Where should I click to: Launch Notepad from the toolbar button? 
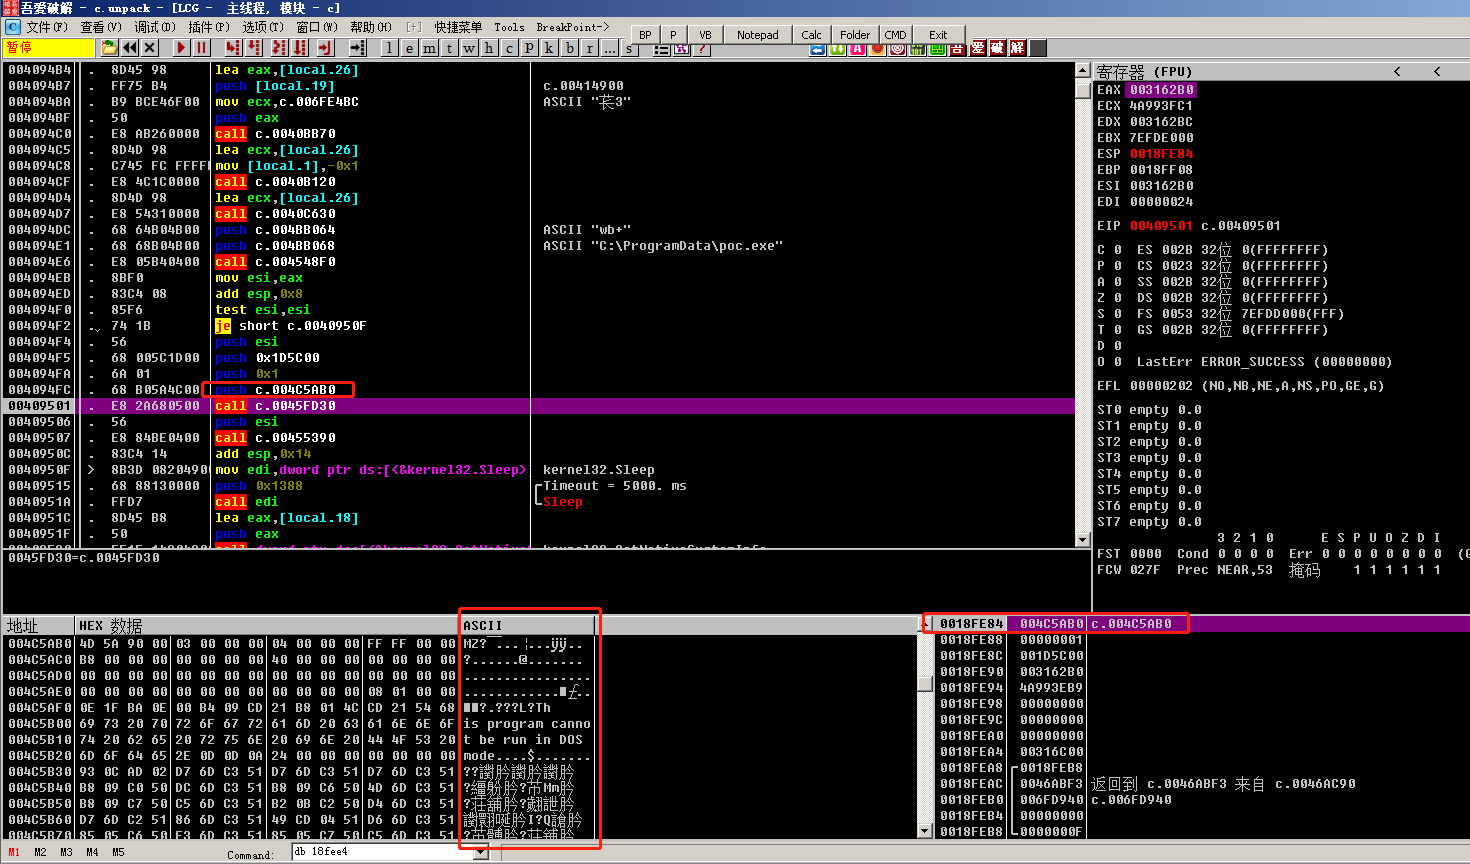[x=758, y=35]
